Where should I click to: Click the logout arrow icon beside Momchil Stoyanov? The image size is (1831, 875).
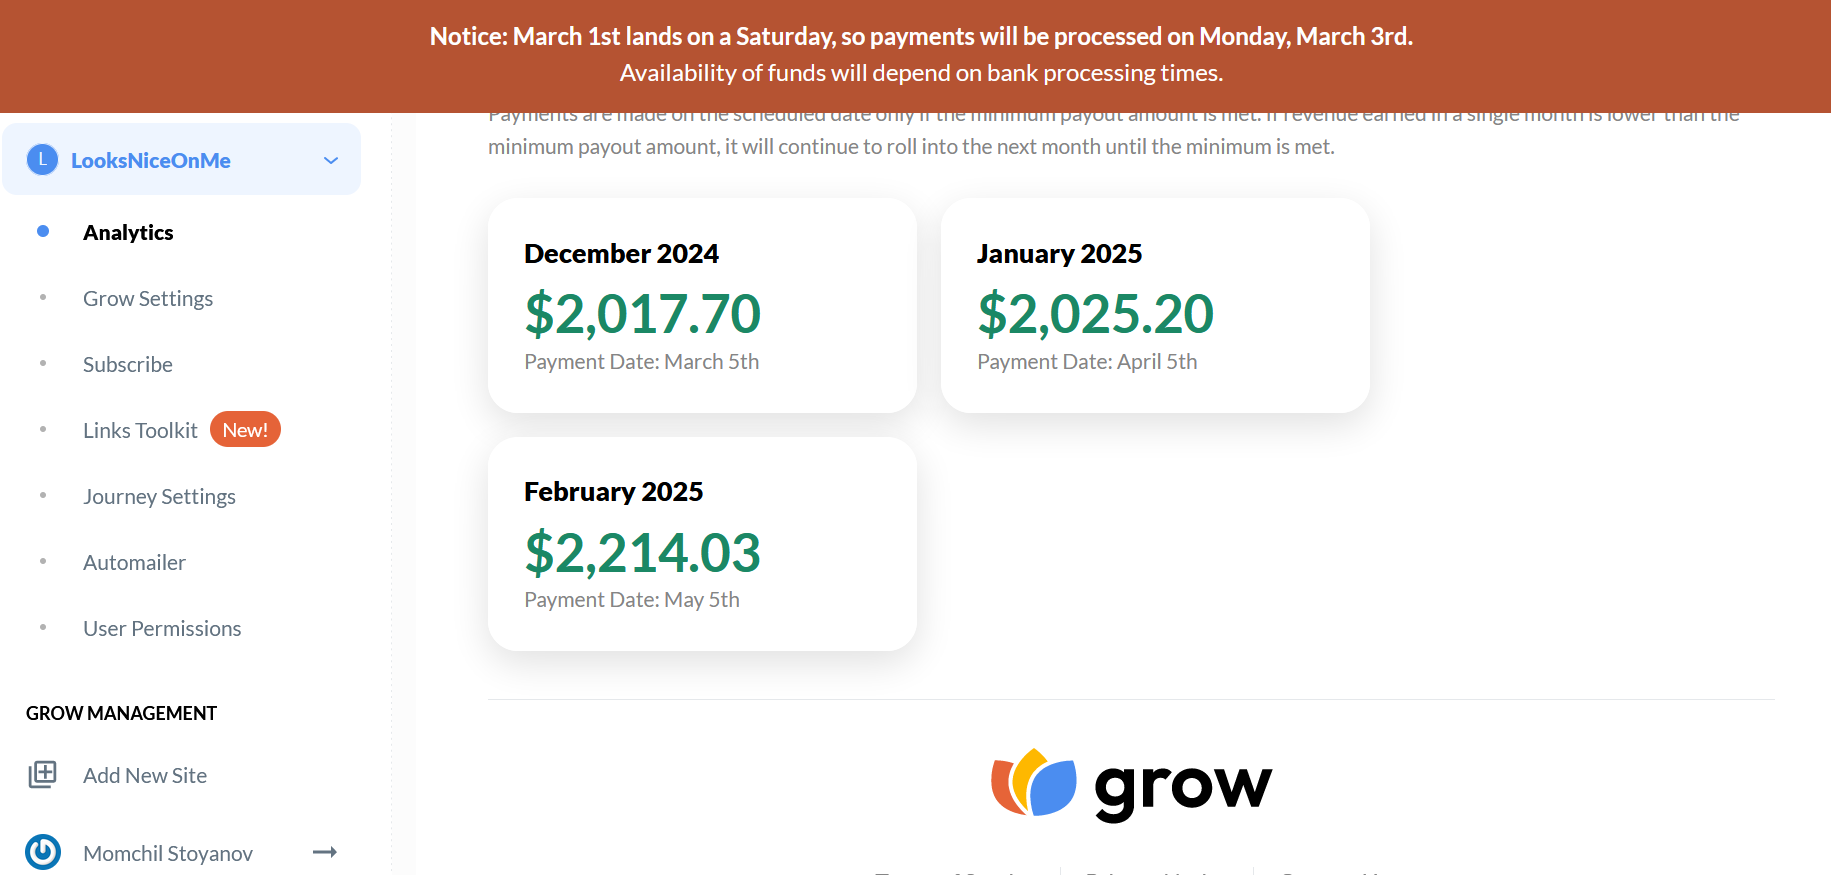[x=325, y=852]
